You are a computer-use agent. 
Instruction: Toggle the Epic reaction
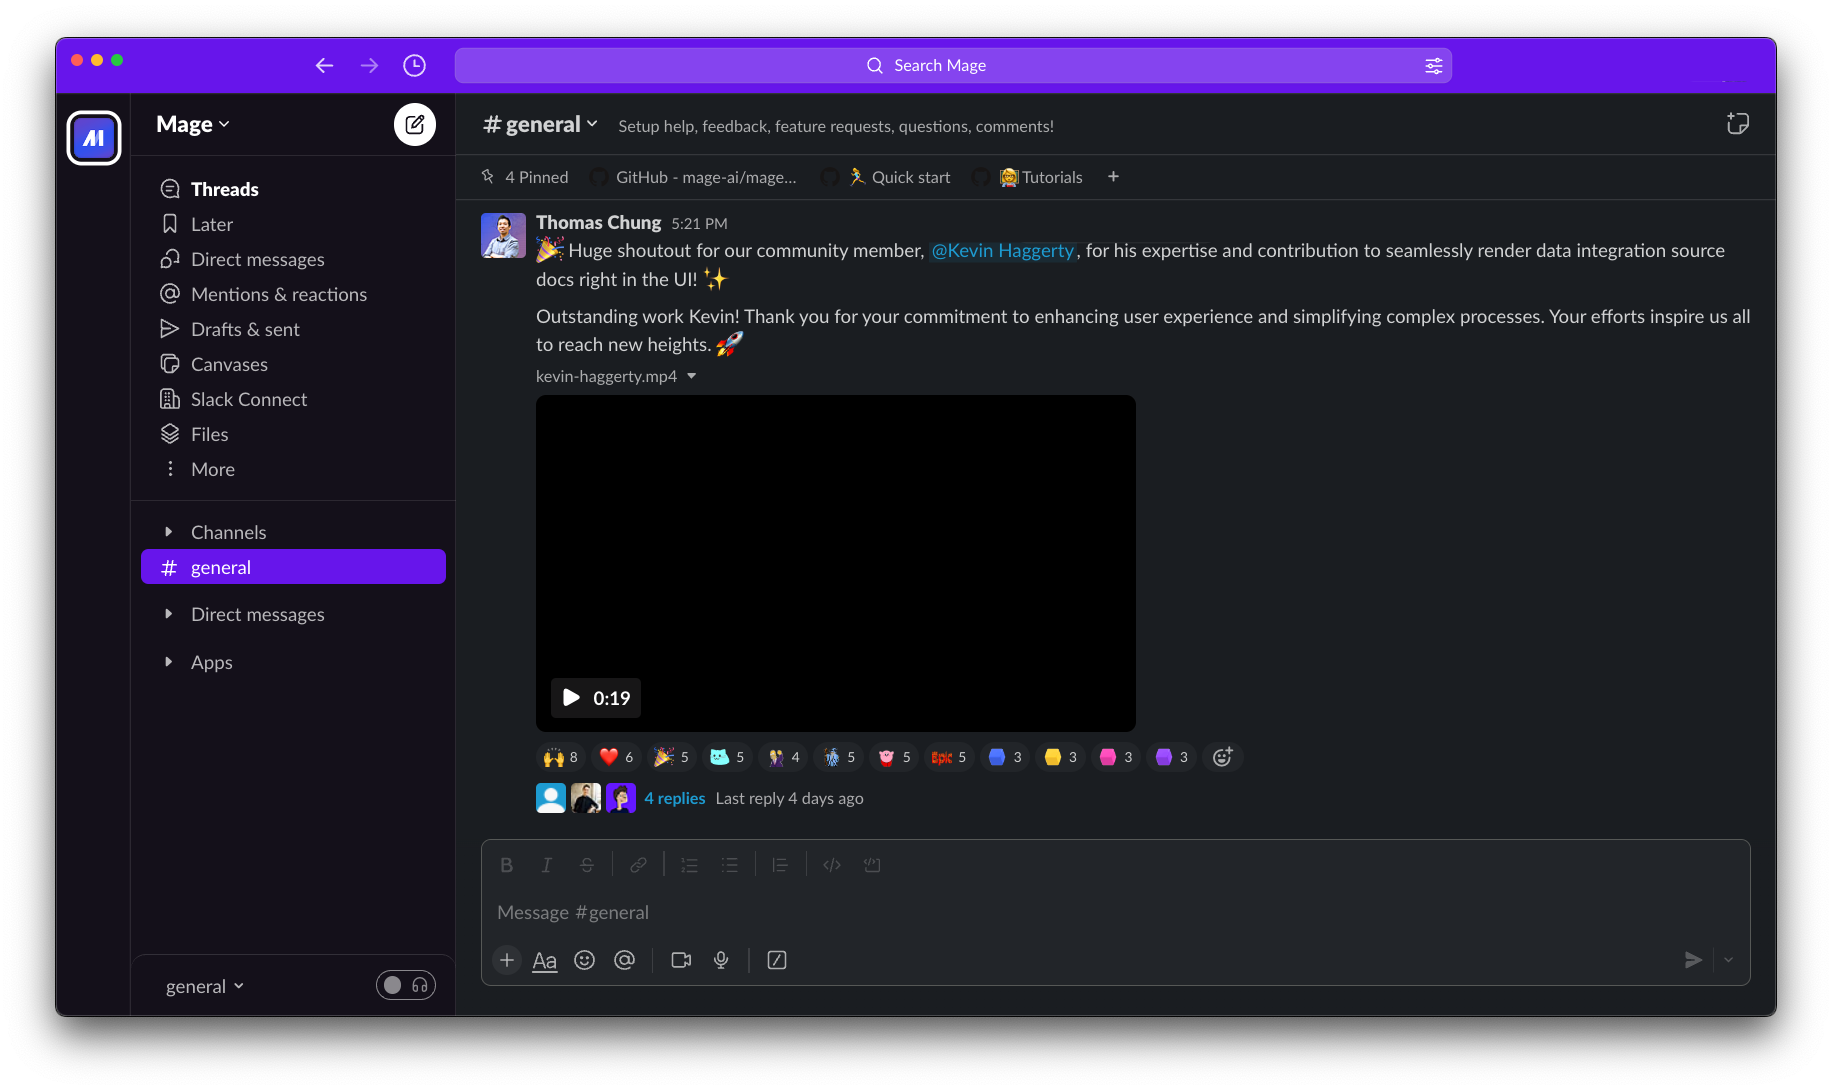click(x=949, y=757)
